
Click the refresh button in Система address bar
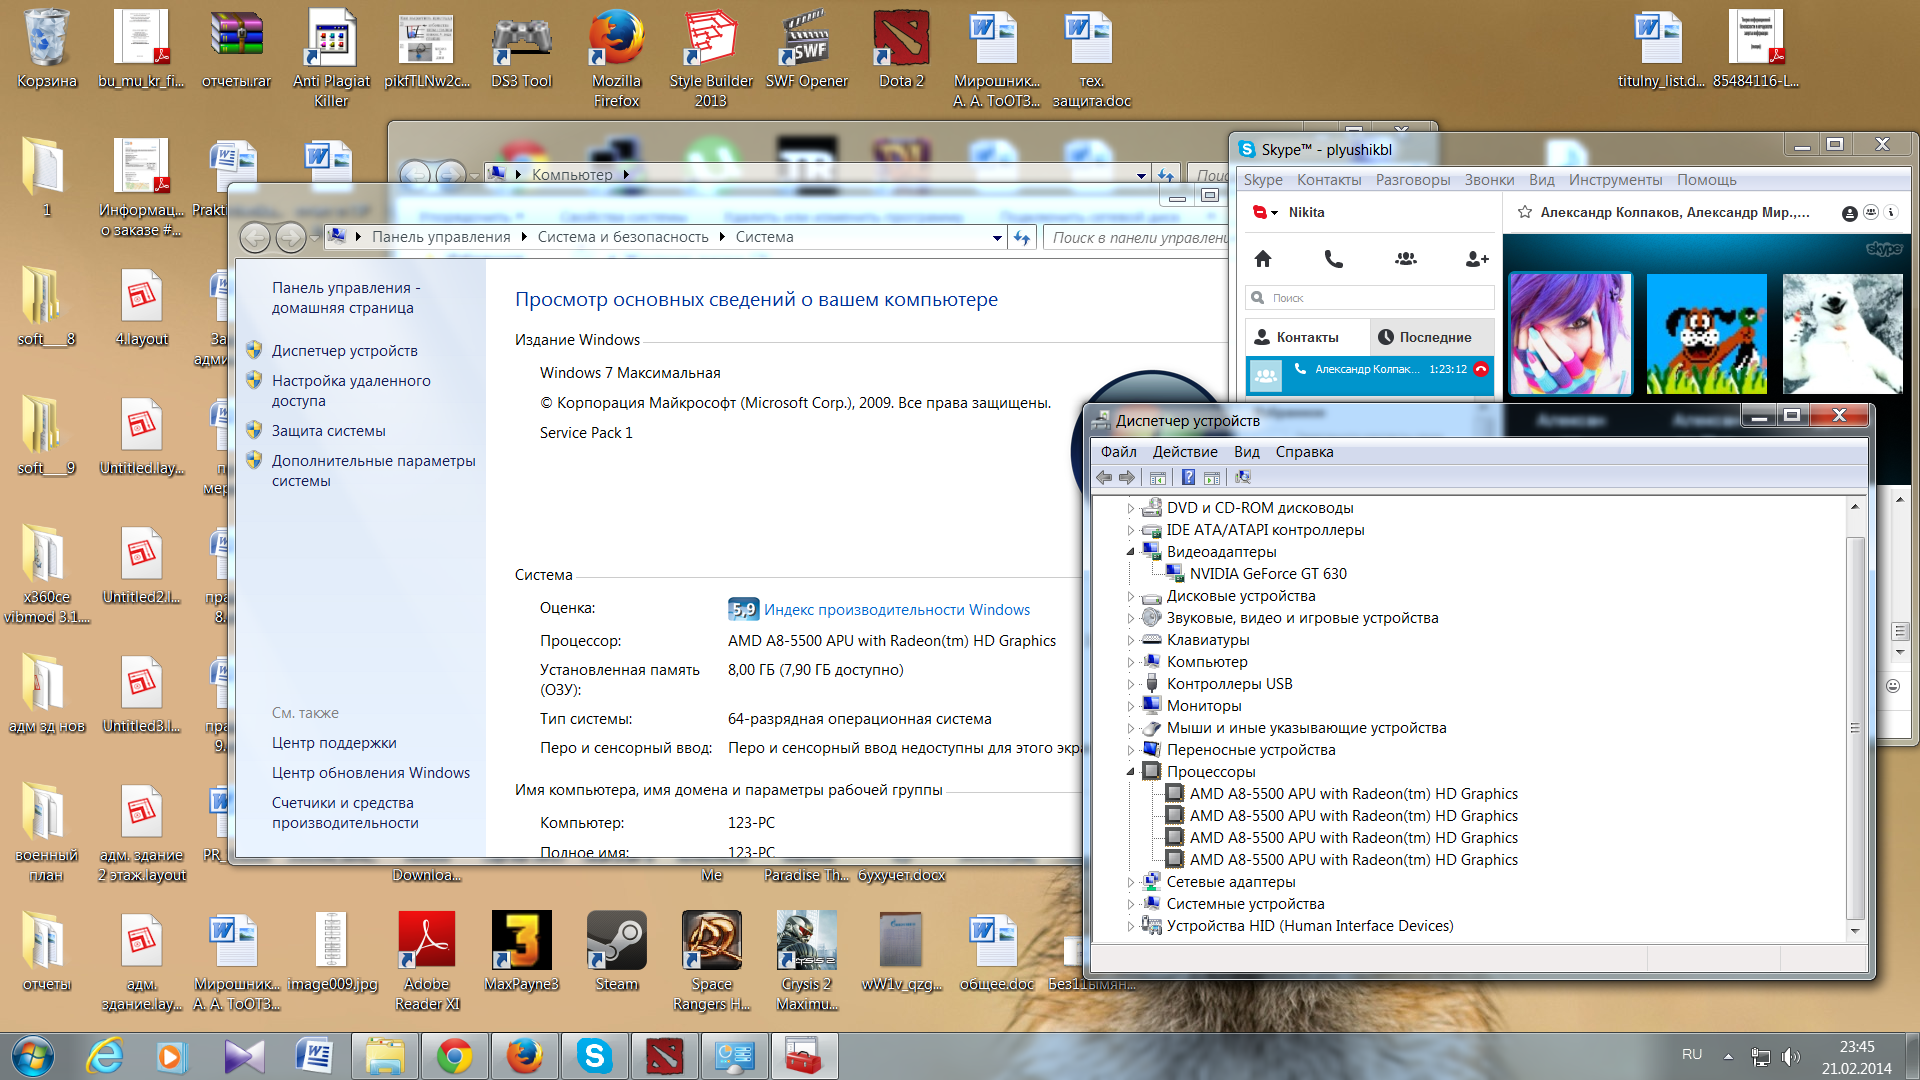(1022, 238)
